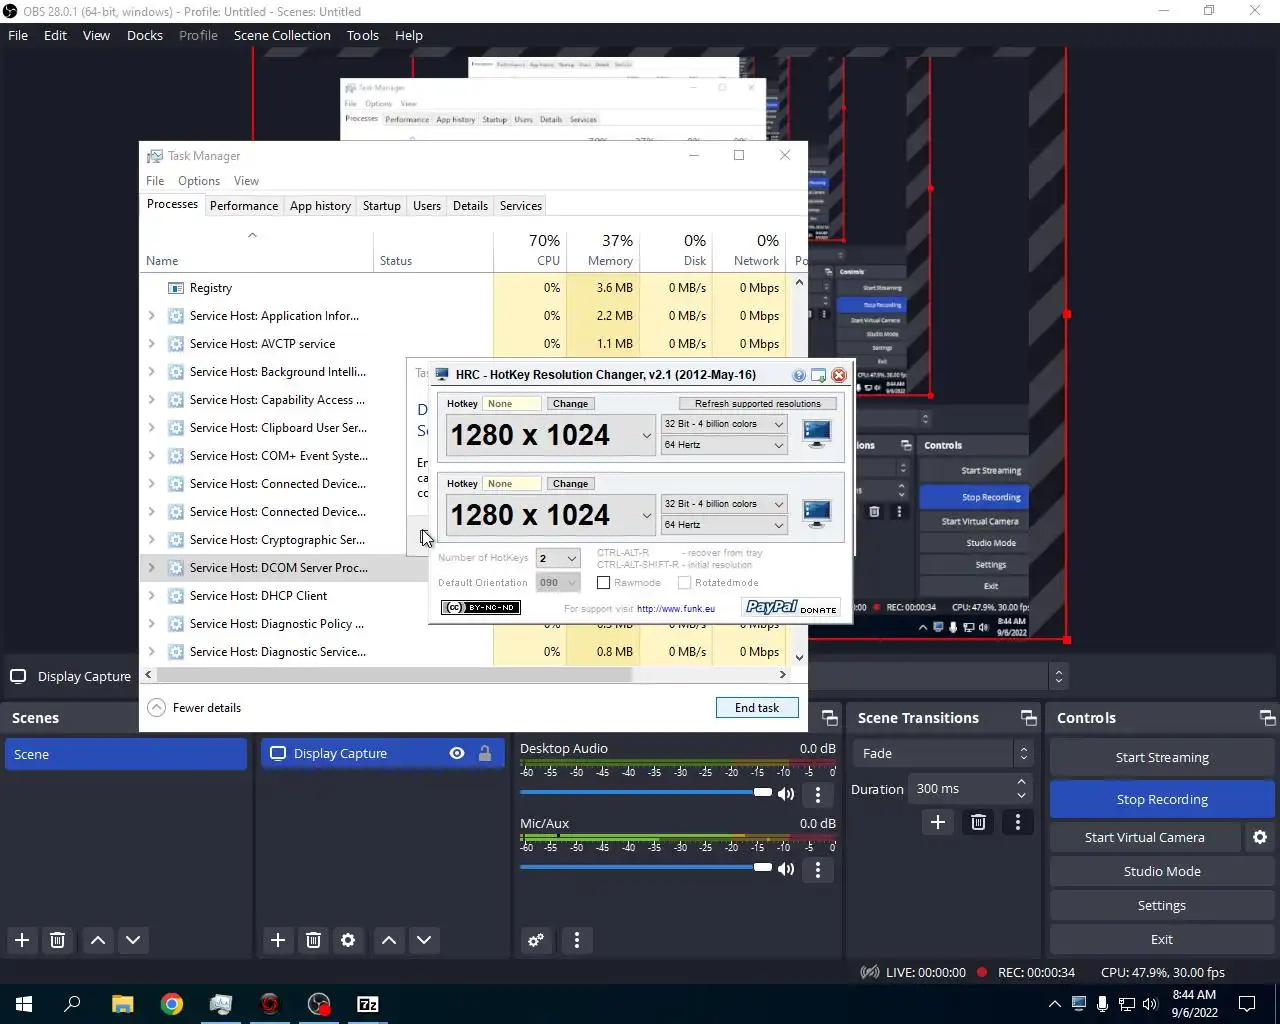Remove the transition with the trash icon
Image resolution: width=1280 pixels, height=1024 pixels.
(978, 822)
